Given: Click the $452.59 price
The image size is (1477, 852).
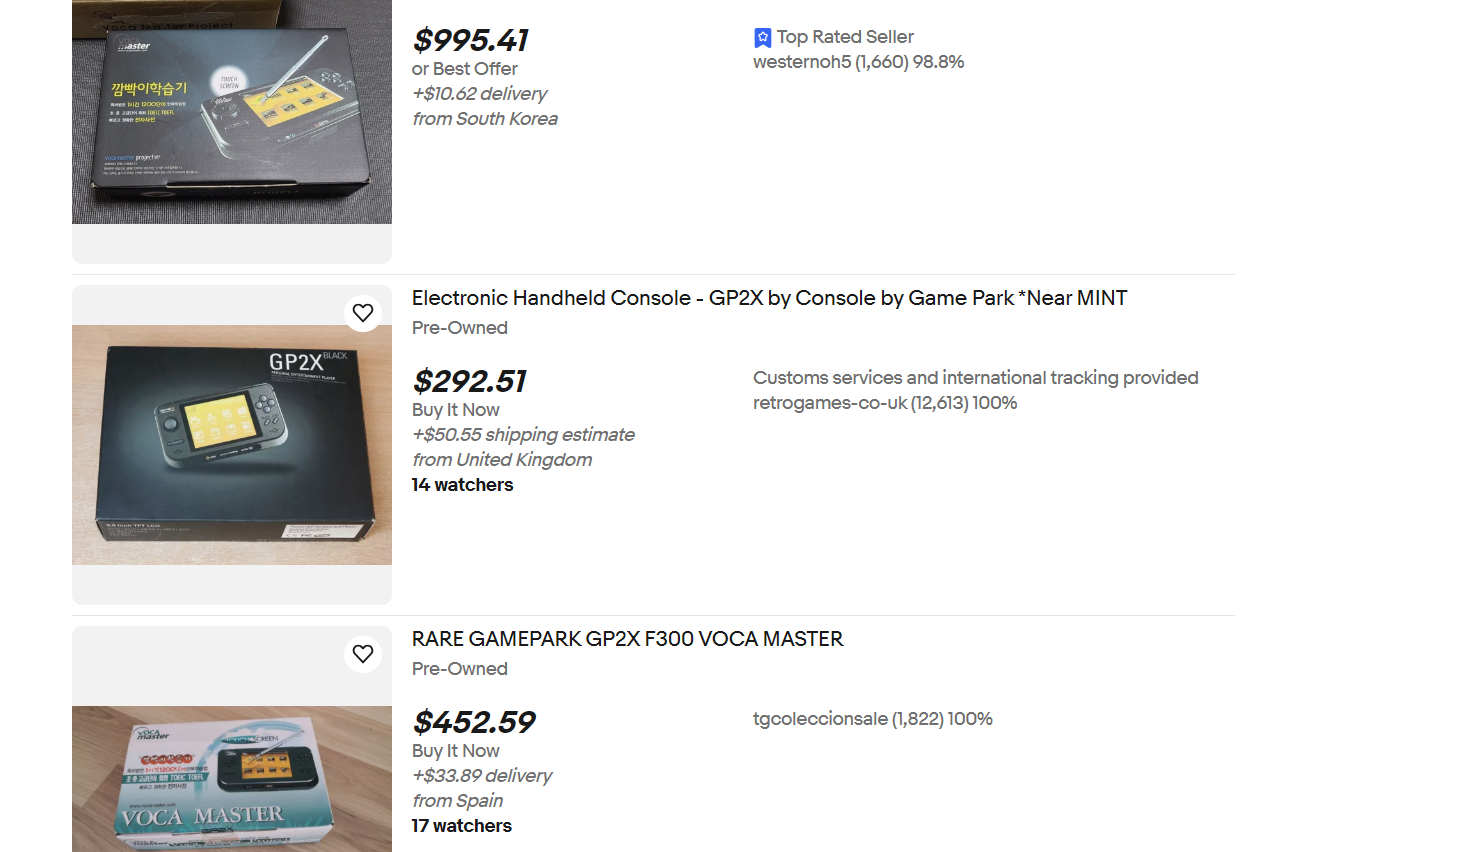Looking at the screenshot, I should 474,722.
